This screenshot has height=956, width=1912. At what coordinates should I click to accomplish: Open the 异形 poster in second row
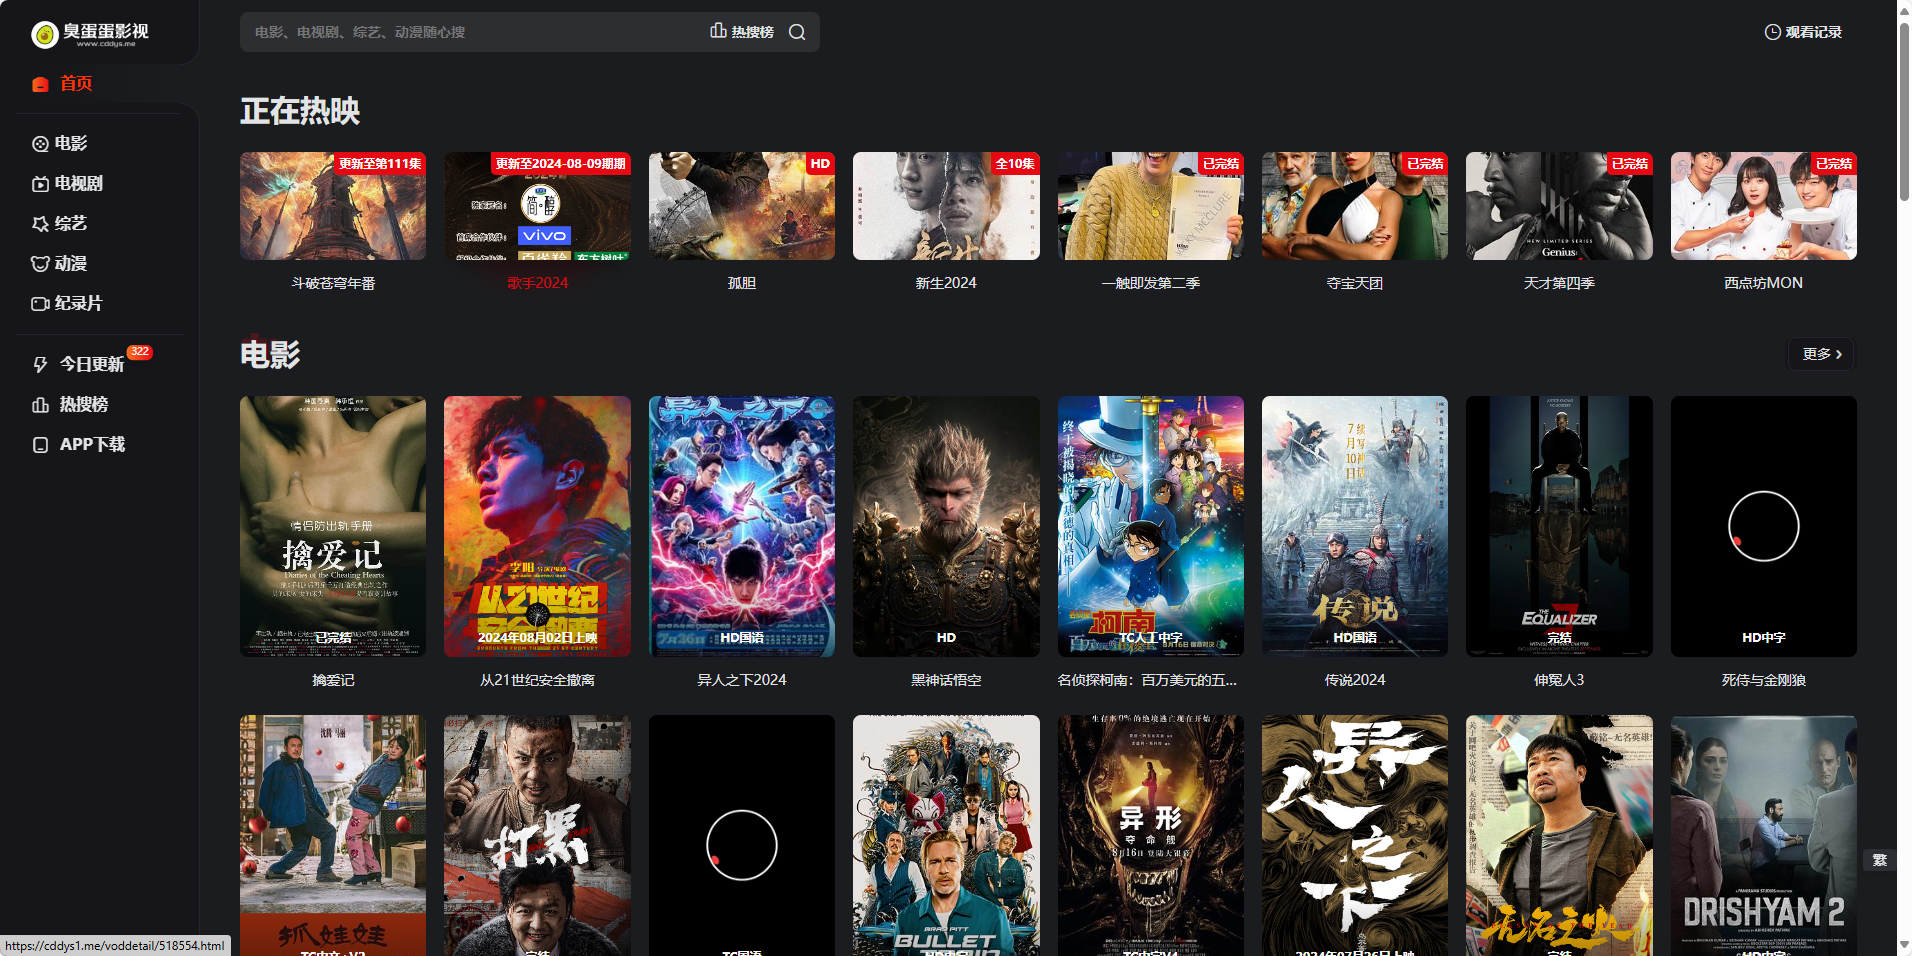coord(1151,835)
